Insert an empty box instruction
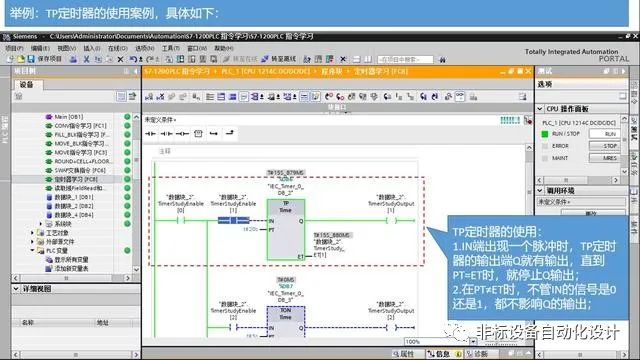The width and height of the screenshot is (640, 360). [198, 133]
